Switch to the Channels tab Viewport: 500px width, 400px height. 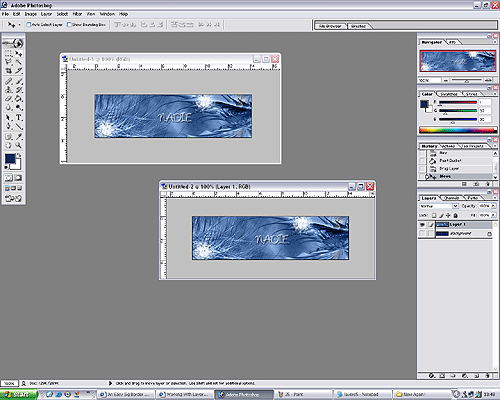pyautogui.click(x=452, y=198)
